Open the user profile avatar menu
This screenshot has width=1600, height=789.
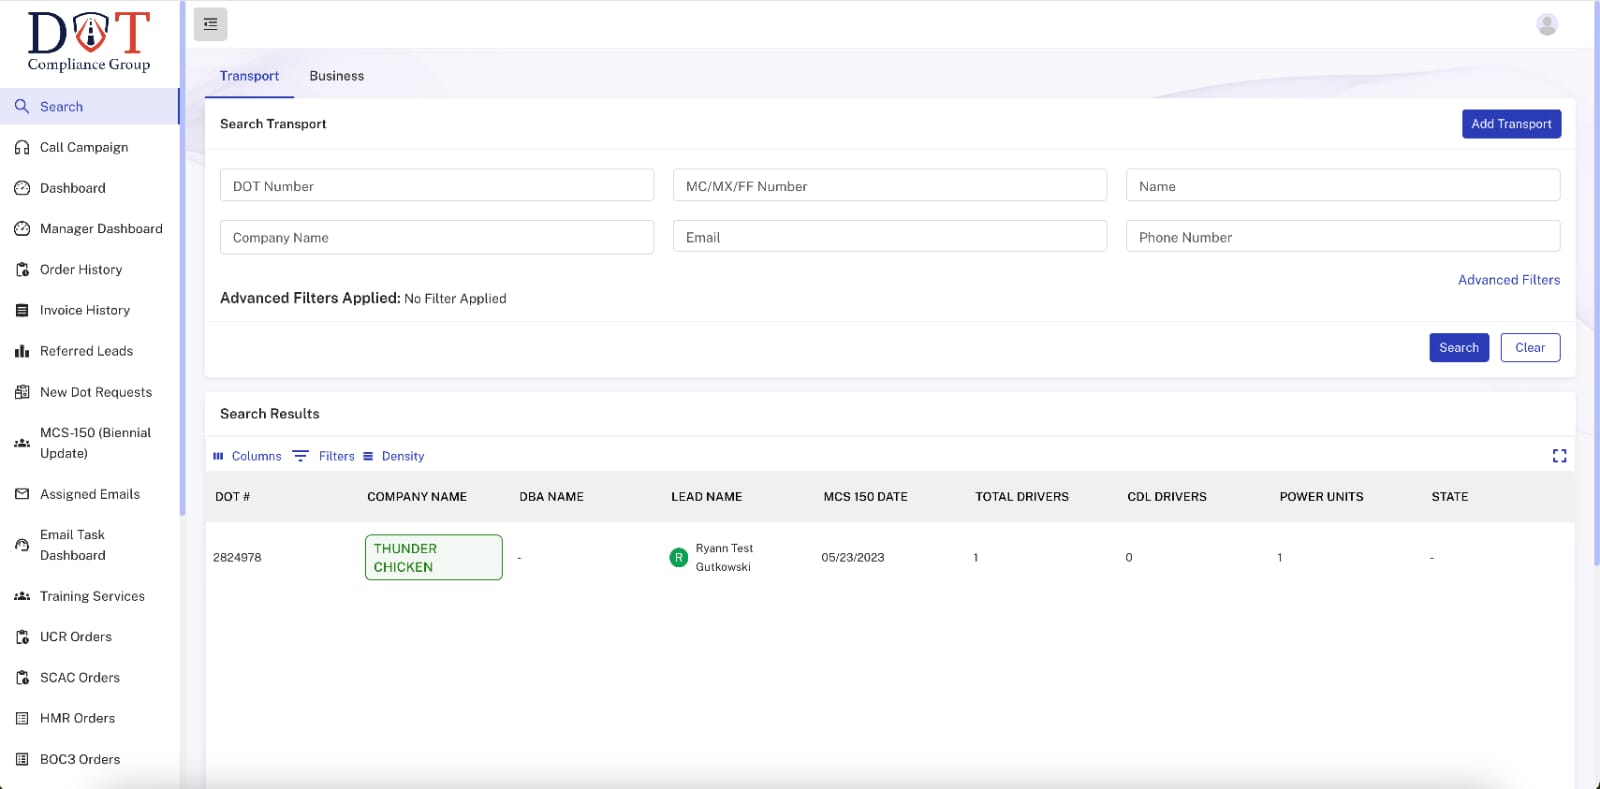(x=1546, y=25)
